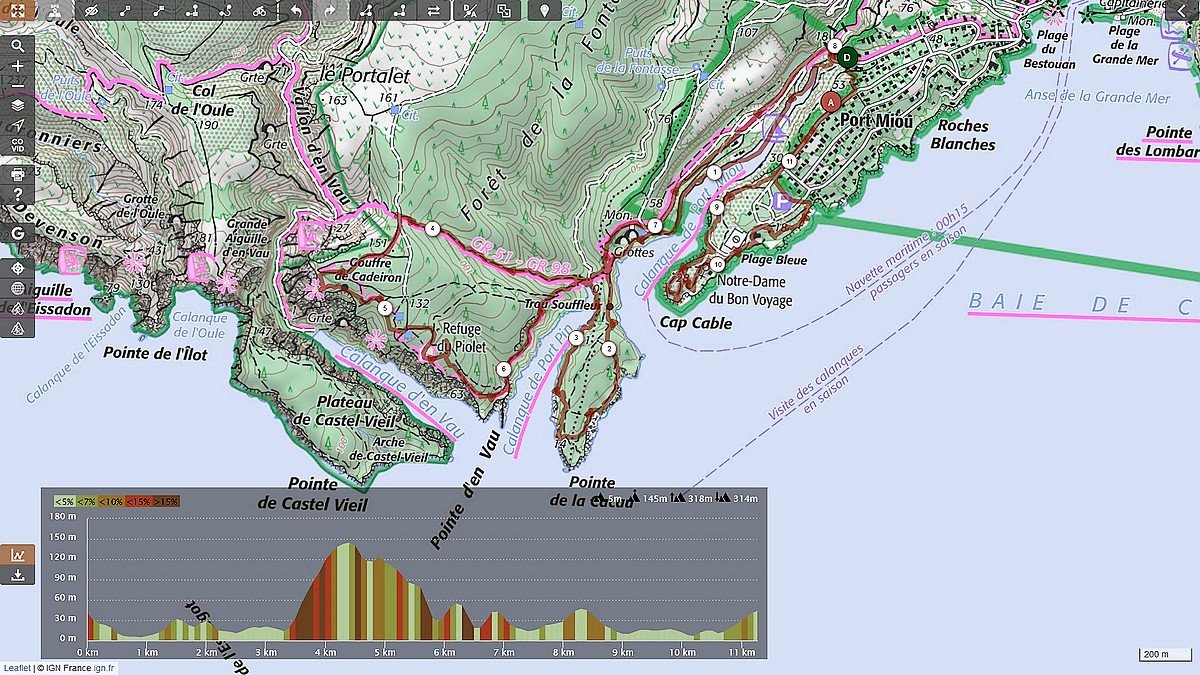Select the map pin marker tool
The image size is (1200, 675).
point(544,10)
